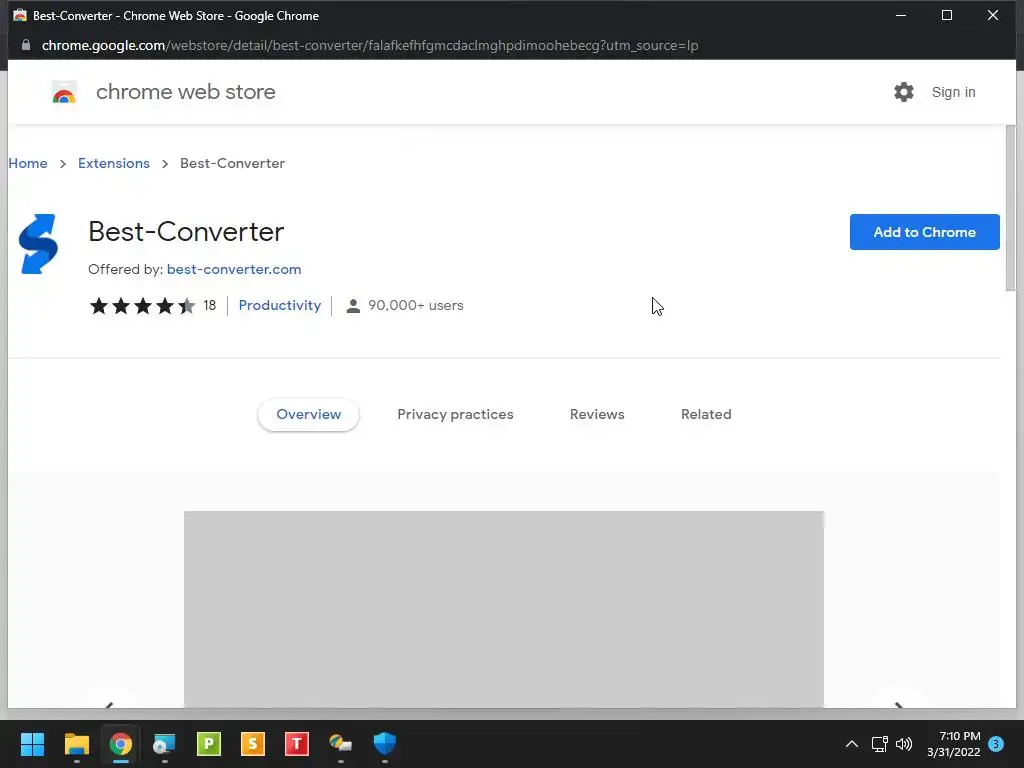This screenshot has width=1024, height=768.
Task: Click the users person icon
Action: (353, 306)
